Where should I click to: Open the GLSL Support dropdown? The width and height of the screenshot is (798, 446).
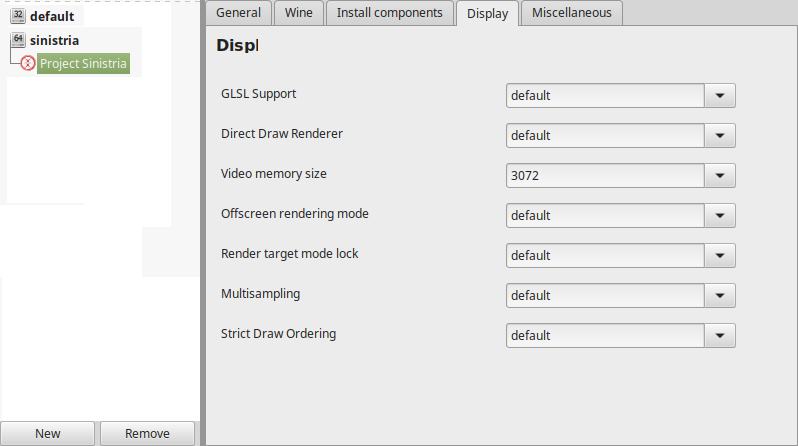(620, 96)
